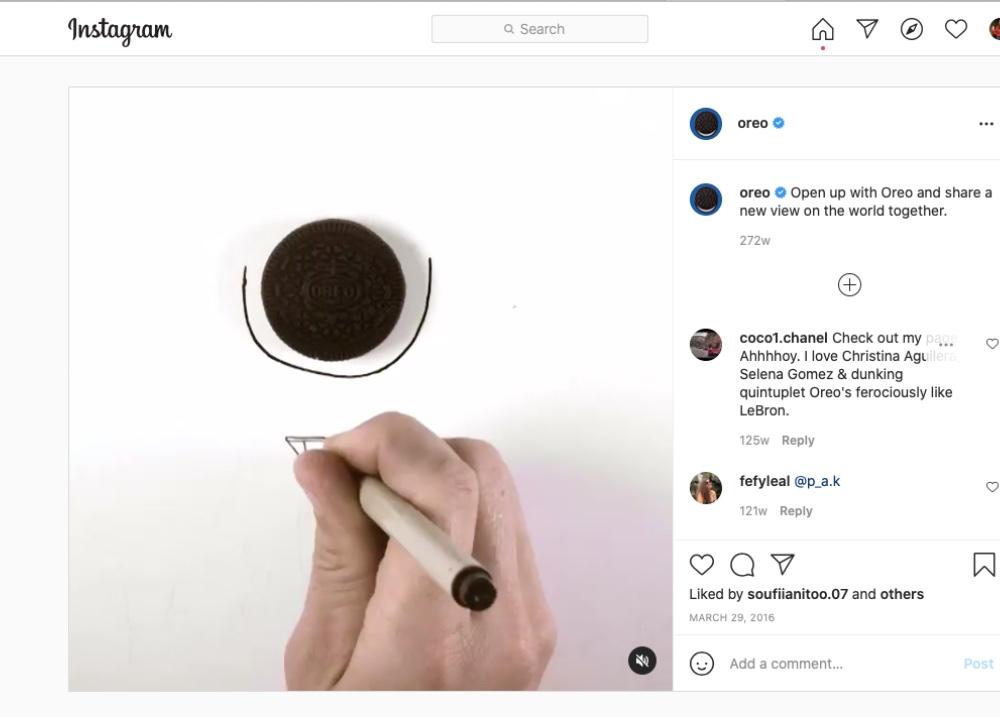Open direct messages paper plane icon
The height and width of the screenshot is (717, 1000).
coord(867,29)
